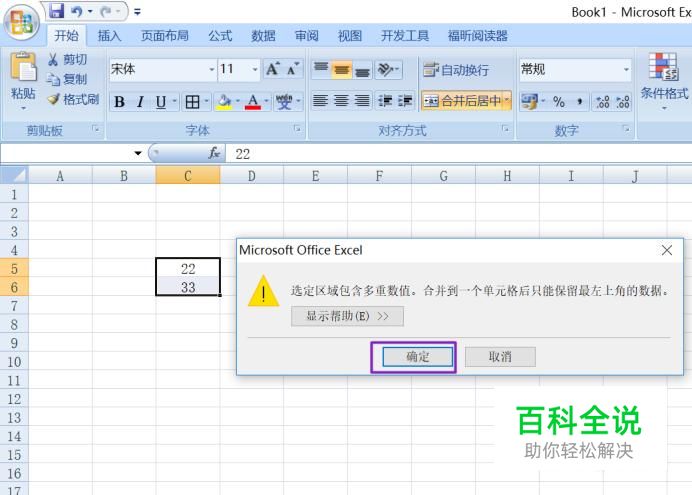Open the 字体 font dialog launcher

click(x=297, y=129)
